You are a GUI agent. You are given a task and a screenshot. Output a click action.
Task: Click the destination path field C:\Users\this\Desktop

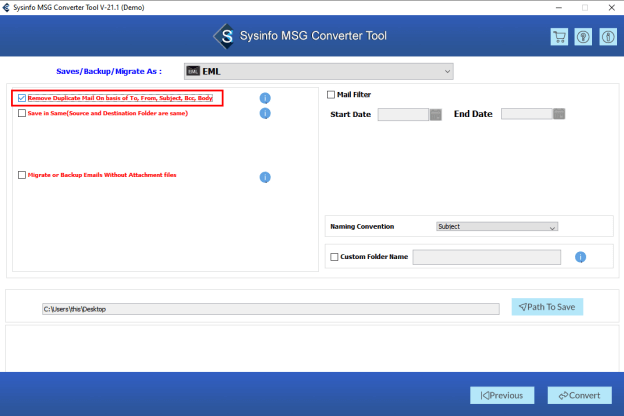click(x=271, y=309)
